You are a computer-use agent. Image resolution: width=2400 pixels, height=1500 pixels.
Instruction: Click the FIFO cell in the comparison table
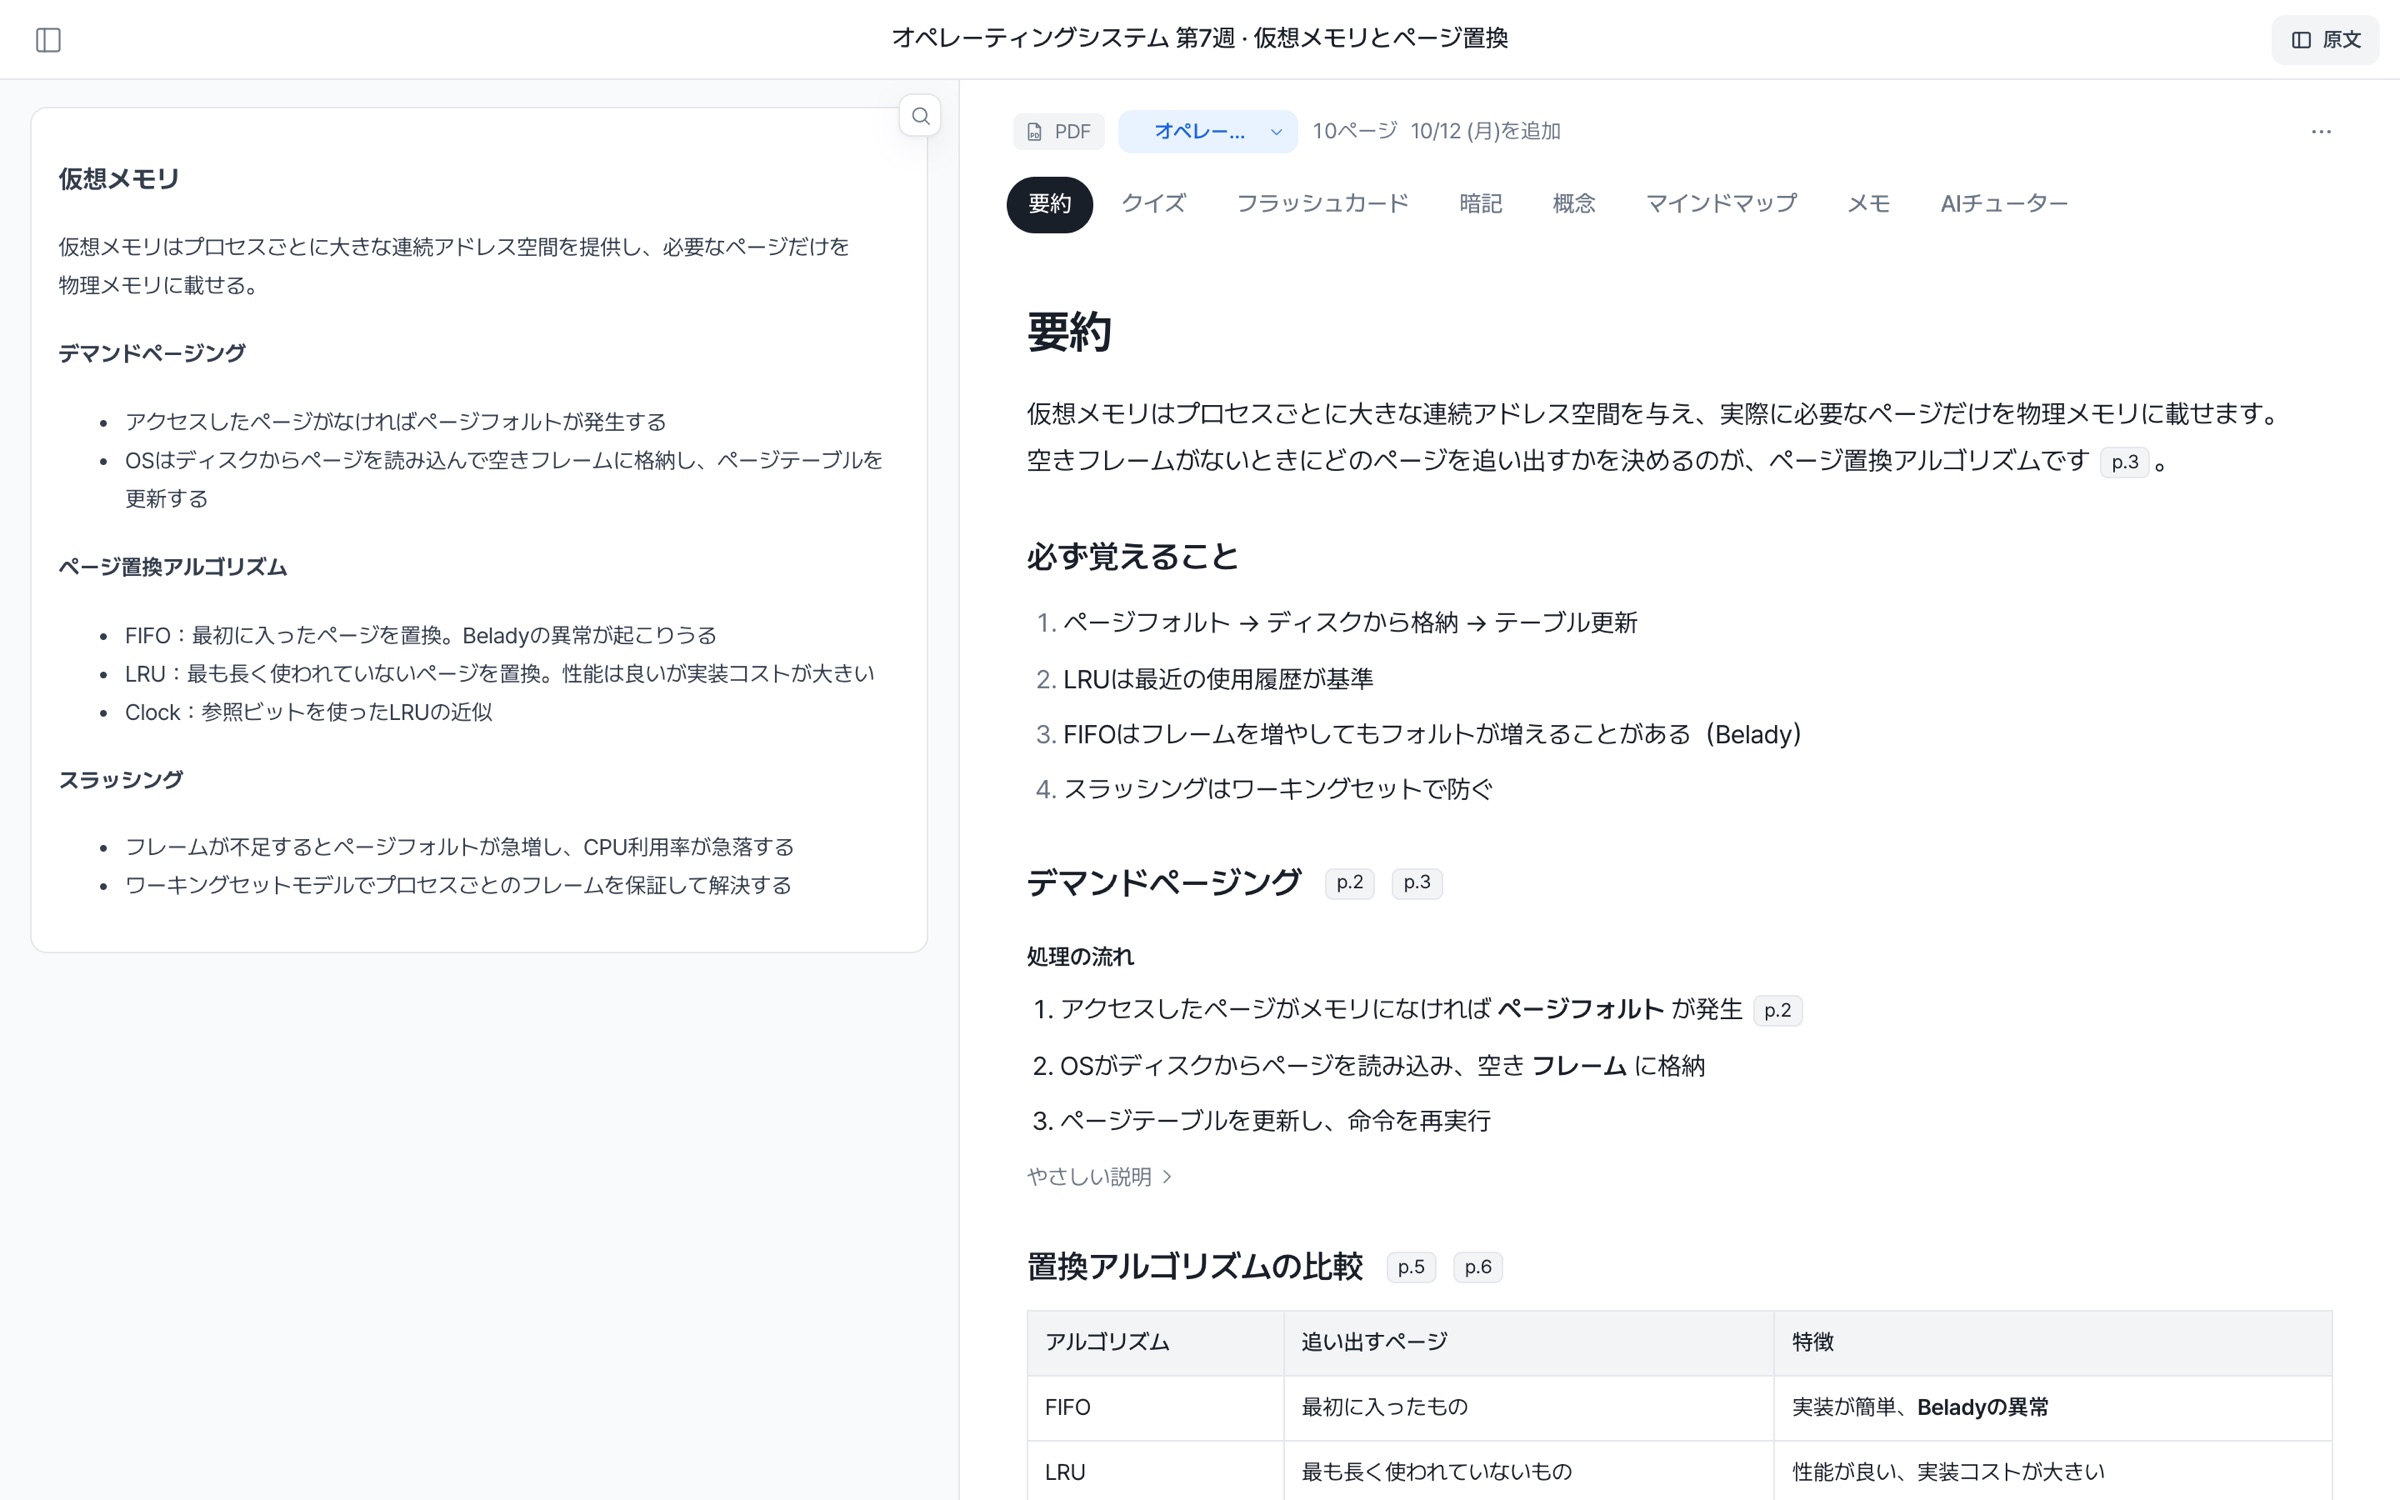pyautogui.click(x=1155, y=1408)
